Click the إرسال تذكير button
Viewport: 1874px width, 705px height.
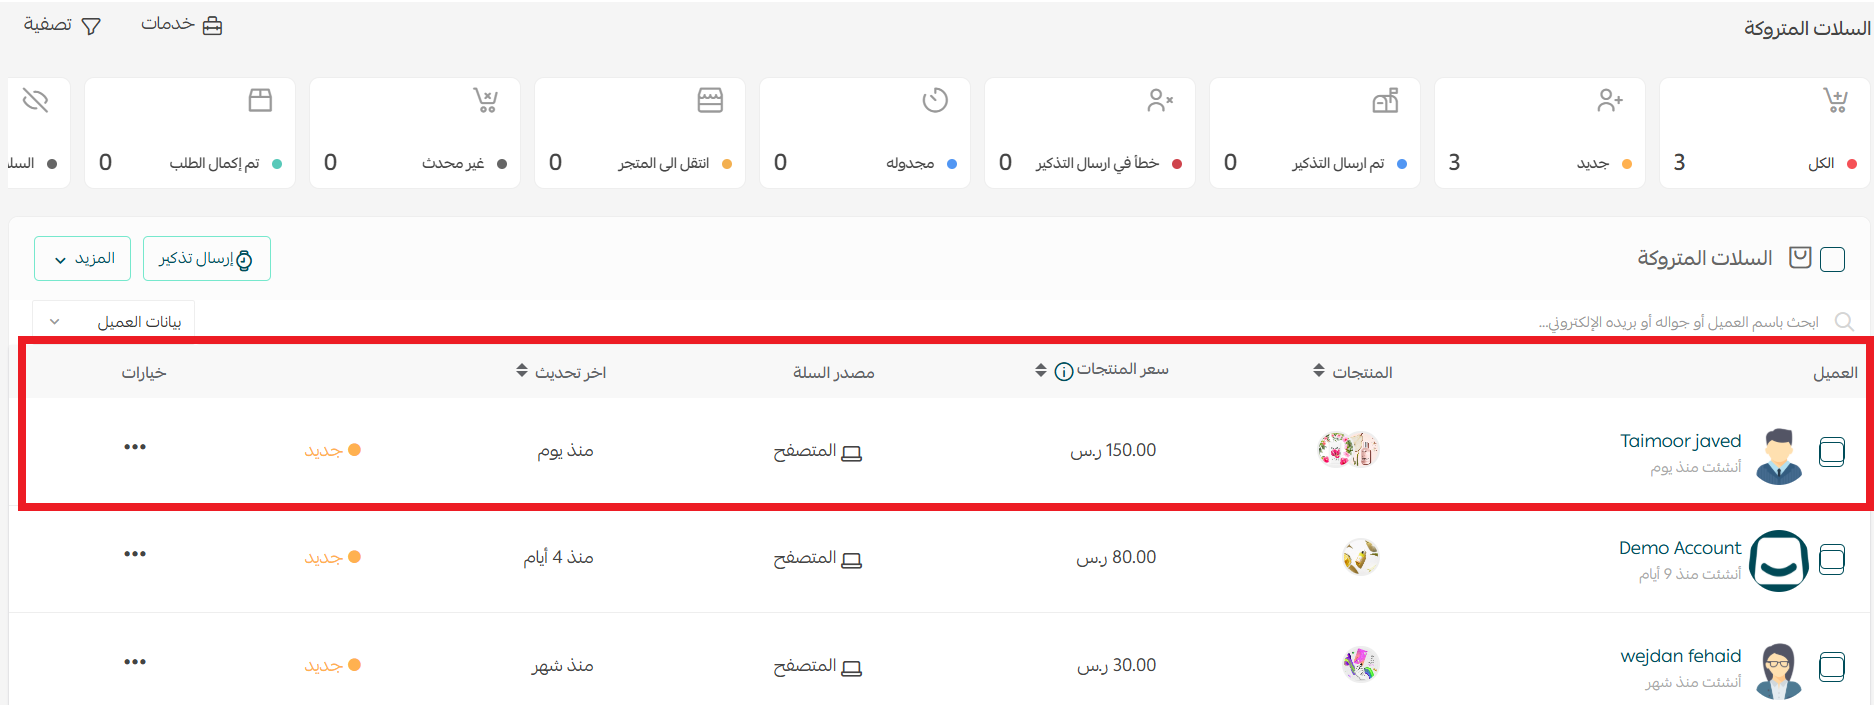tap(206, 259)
